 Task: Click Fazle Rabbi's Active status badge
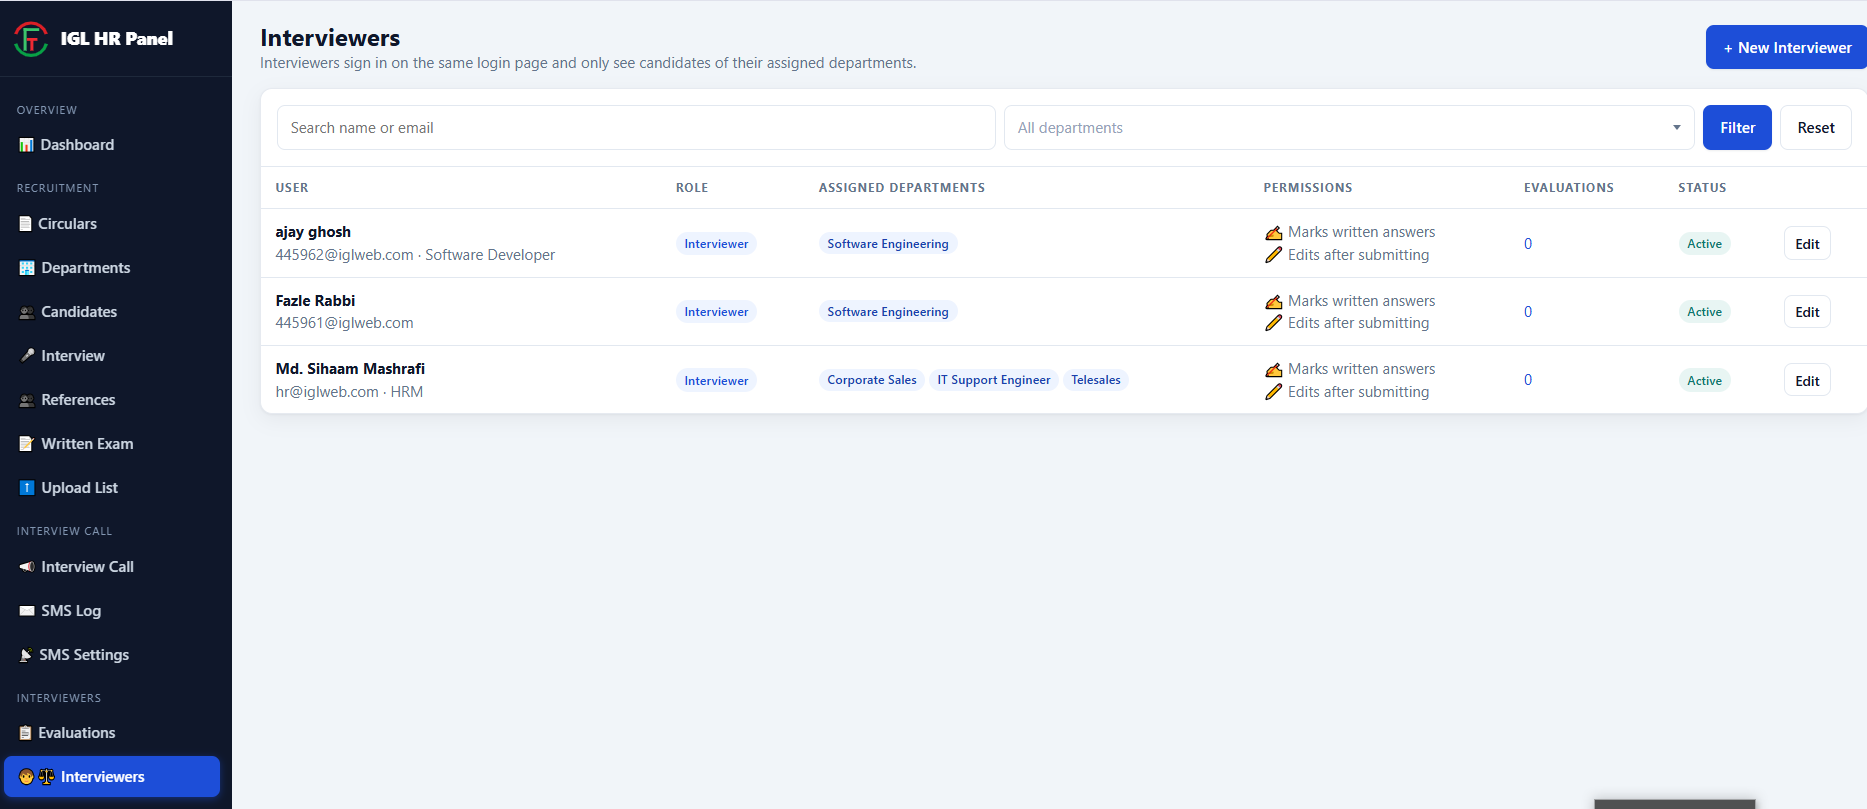[1704, 312]
